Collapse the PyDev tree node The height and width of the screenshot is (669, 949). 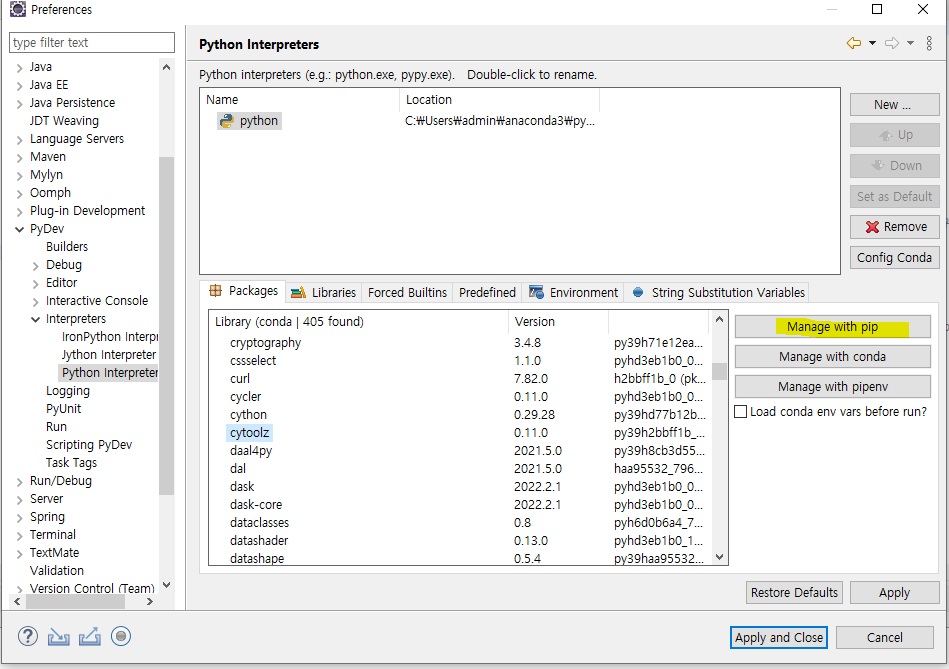pos(19,229)
